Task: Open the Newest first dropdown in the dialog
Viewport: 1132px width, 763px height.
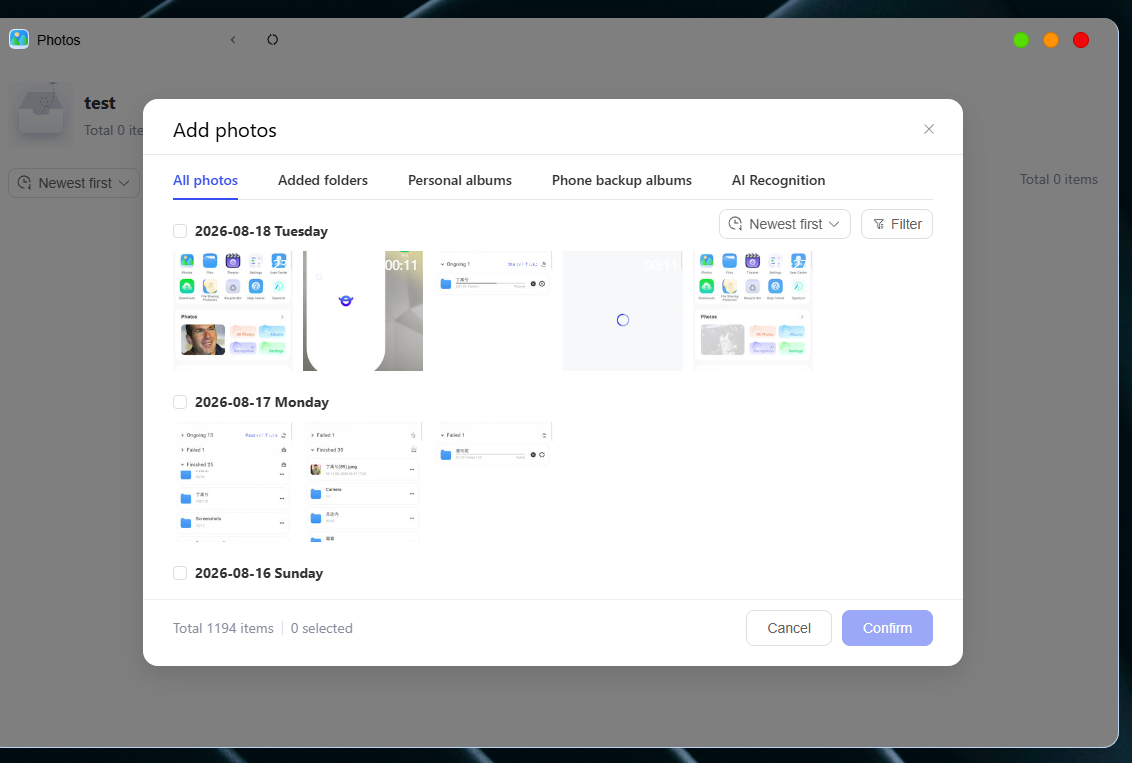Action: (785, 224)
